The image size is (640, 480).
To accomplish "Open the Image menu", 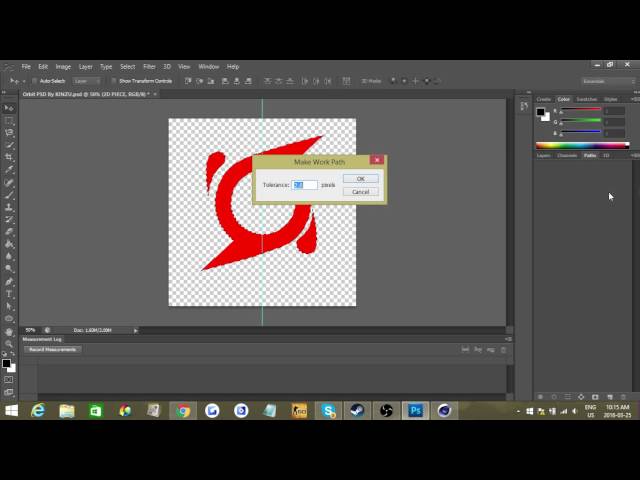I will pos(63,67).
